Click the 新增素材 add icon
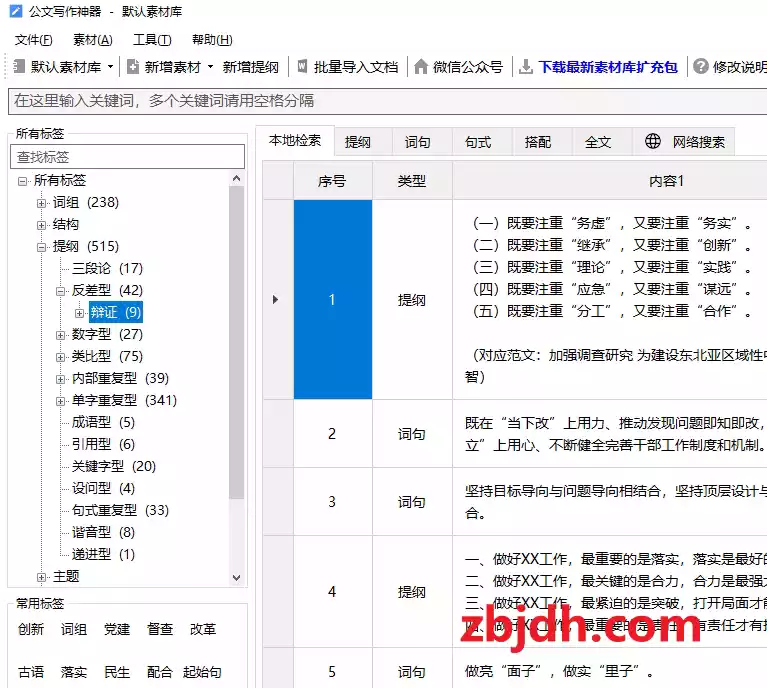The width and height of the screenshot is (767, 688). coord(133,67)
